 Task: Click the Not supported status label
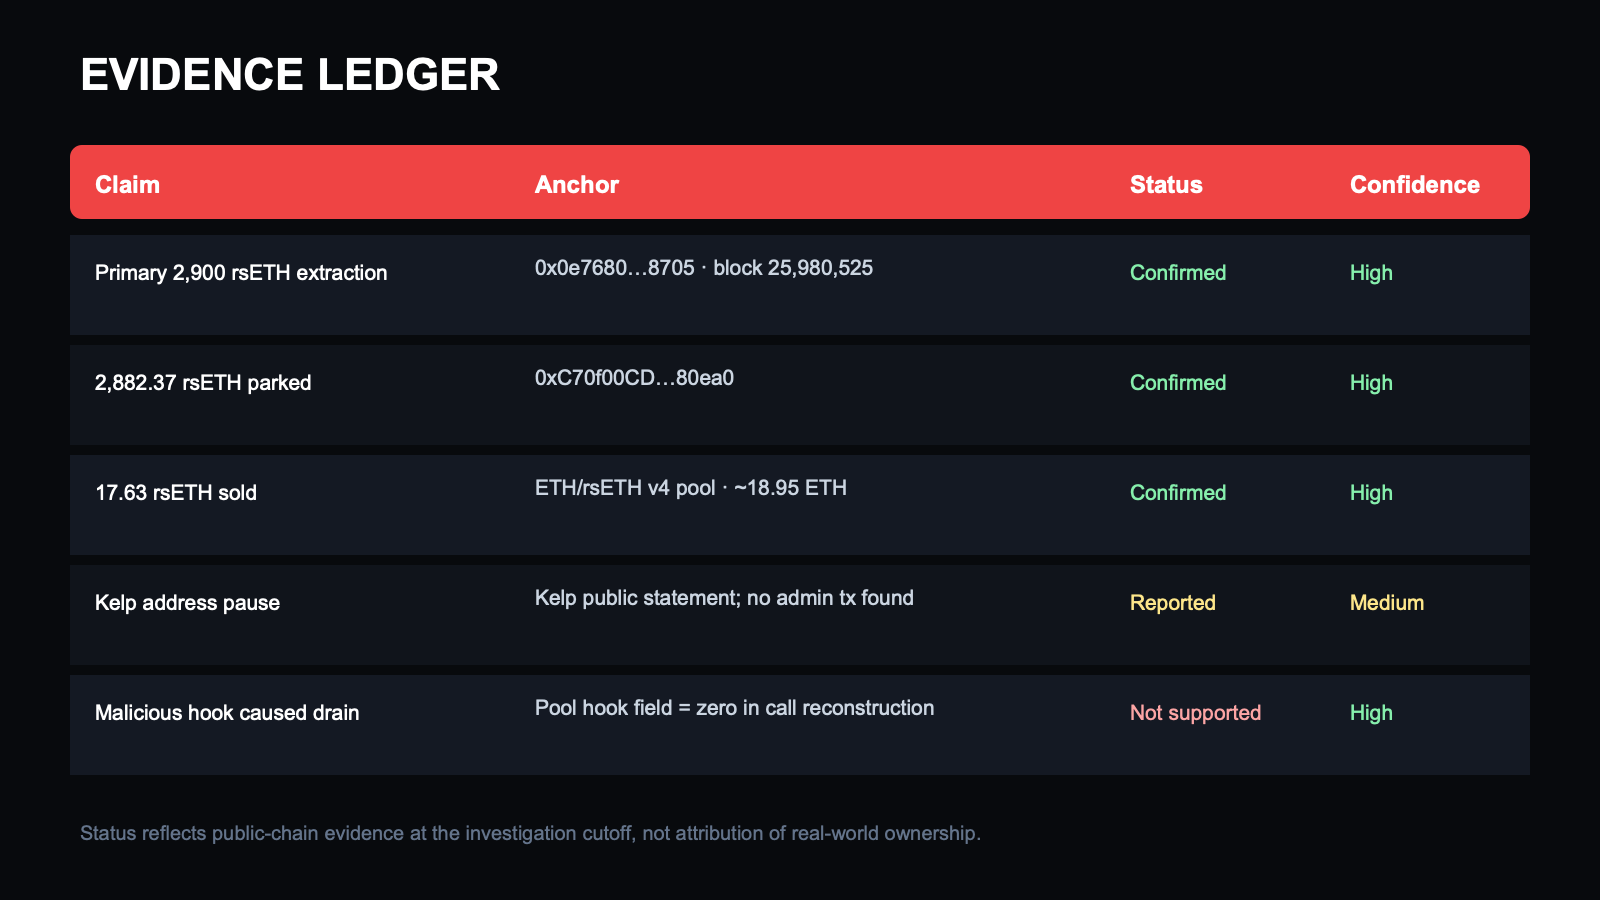coord(1196,713)
